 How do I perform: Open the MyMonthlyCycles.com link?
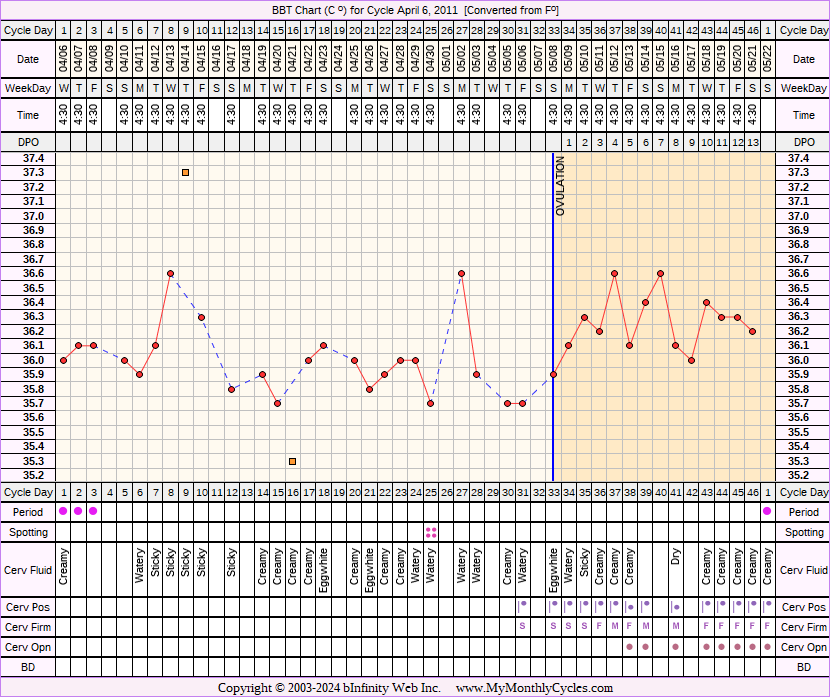tap(534, 688)
